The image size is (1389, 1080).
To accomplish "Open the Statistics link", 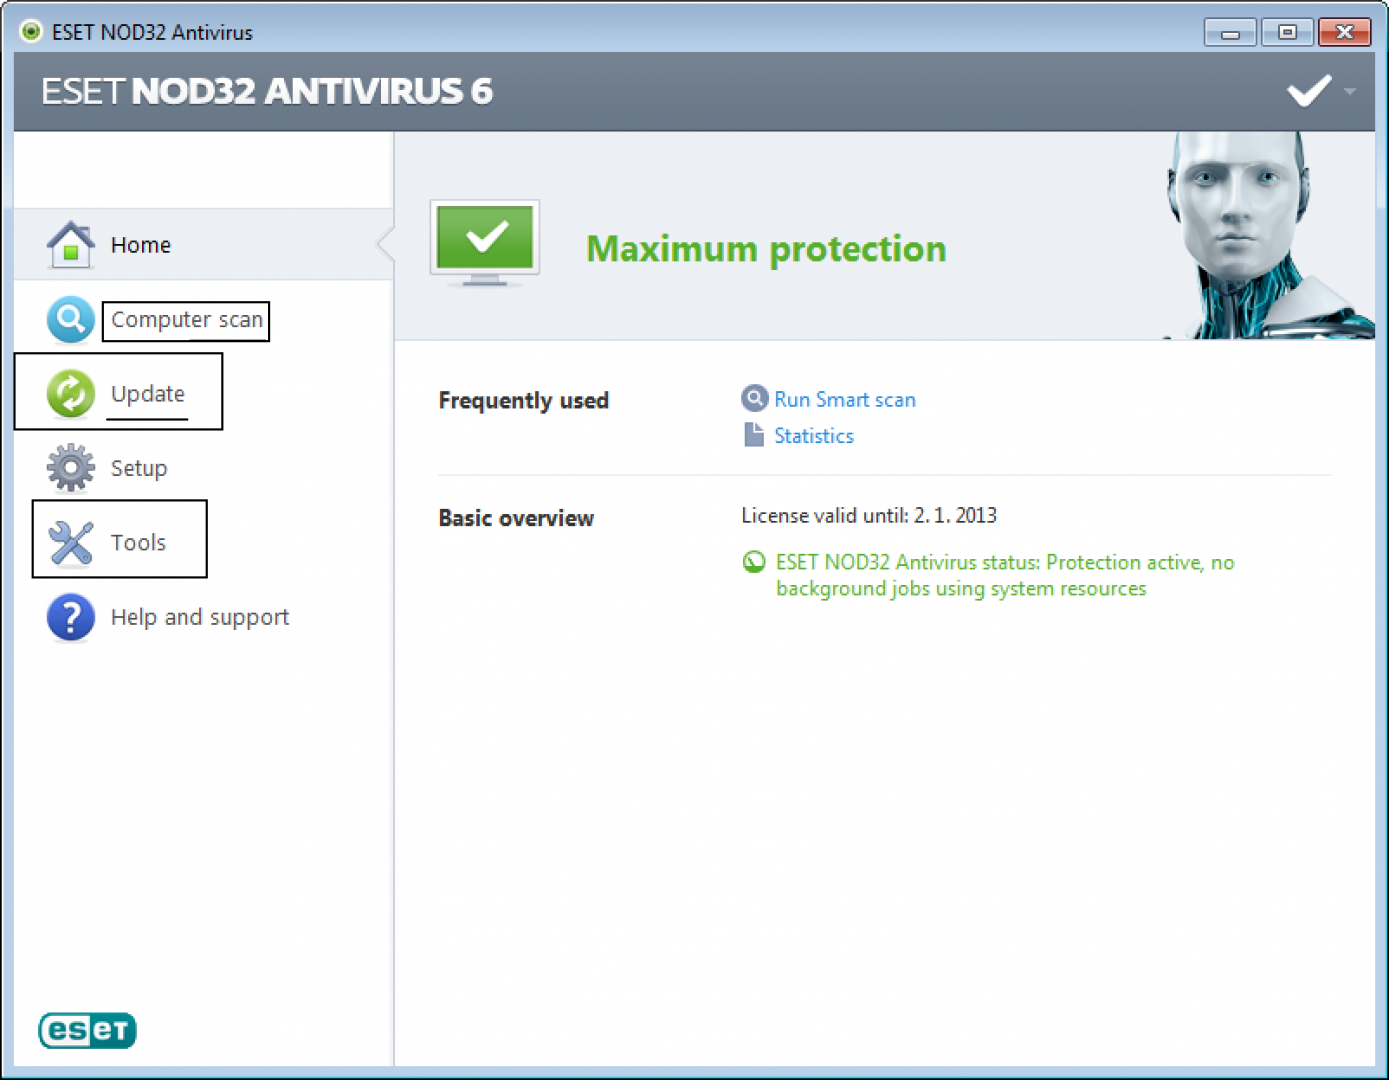I will click(x=813, y=435).
